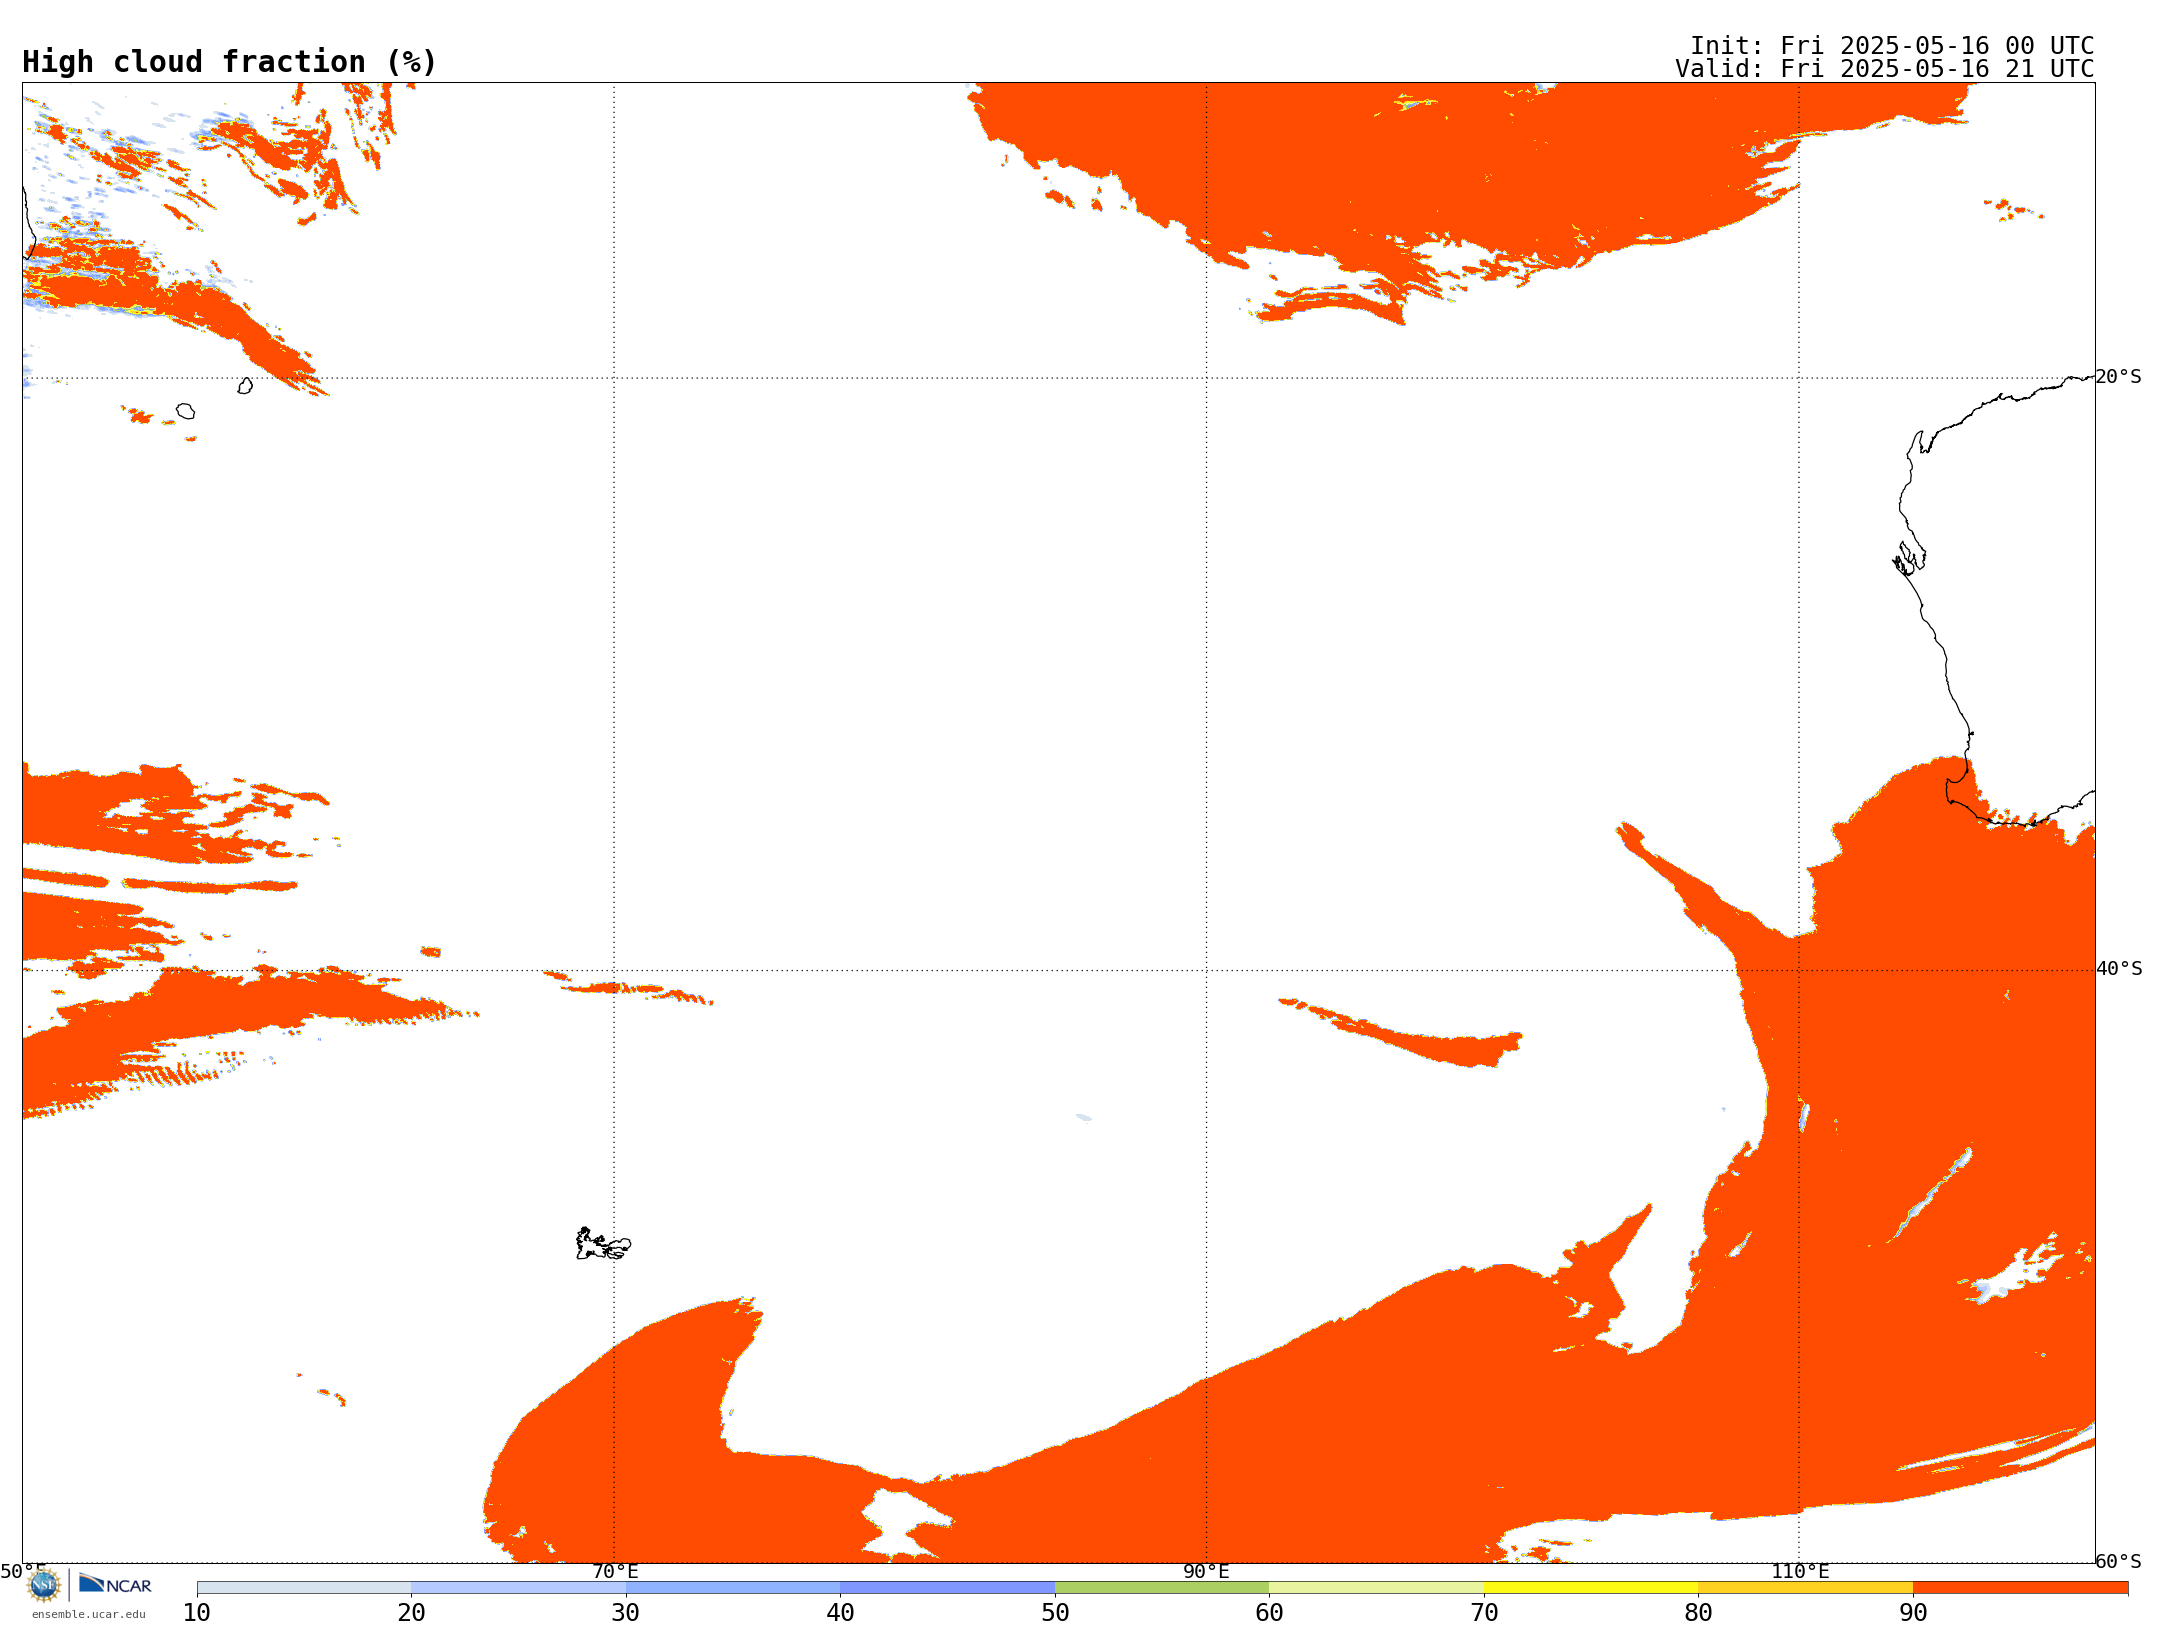Click the colorbar label '20'
The height and width of the screenshot is (1626, 2160).
[x=411, y=1613]
